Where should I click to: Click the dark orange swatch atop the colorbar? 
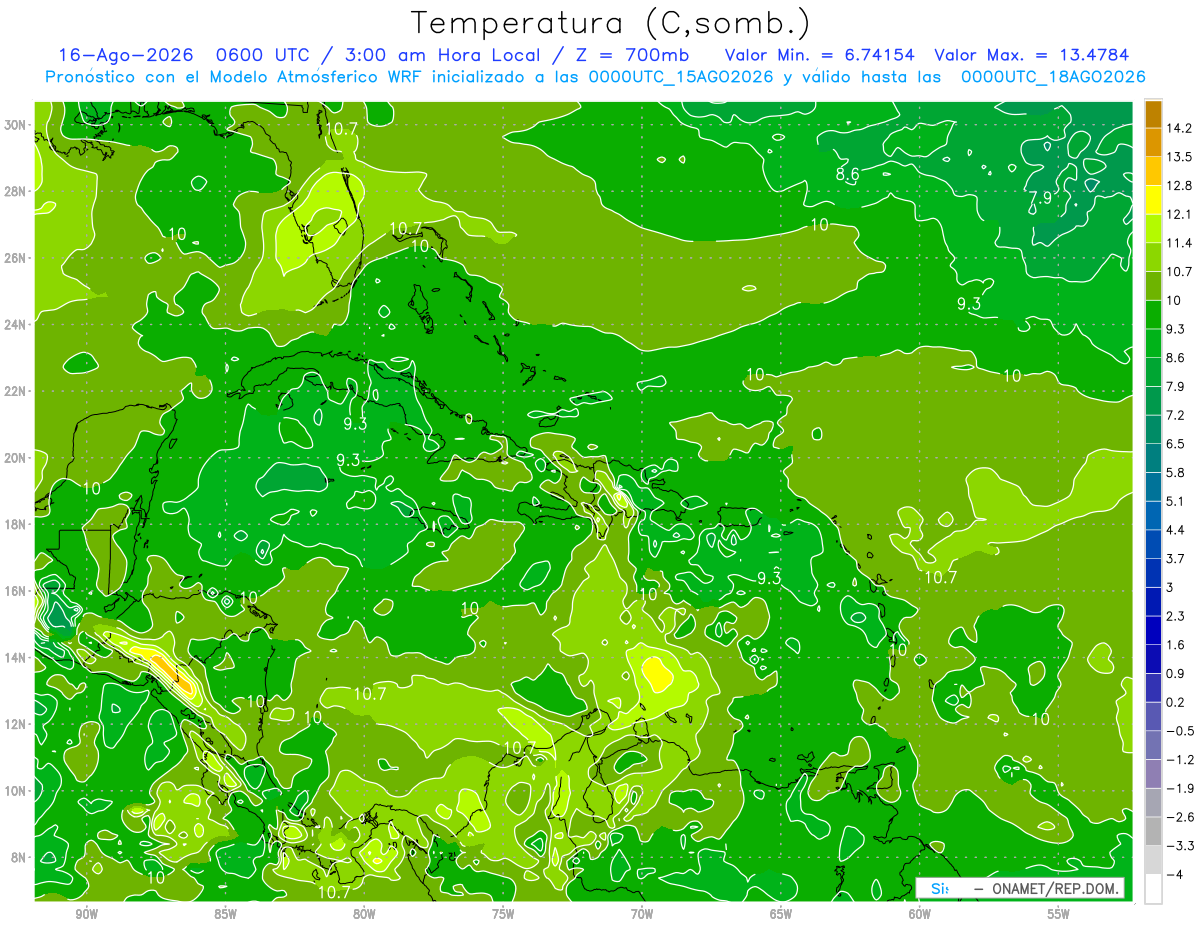point(1153,114)
